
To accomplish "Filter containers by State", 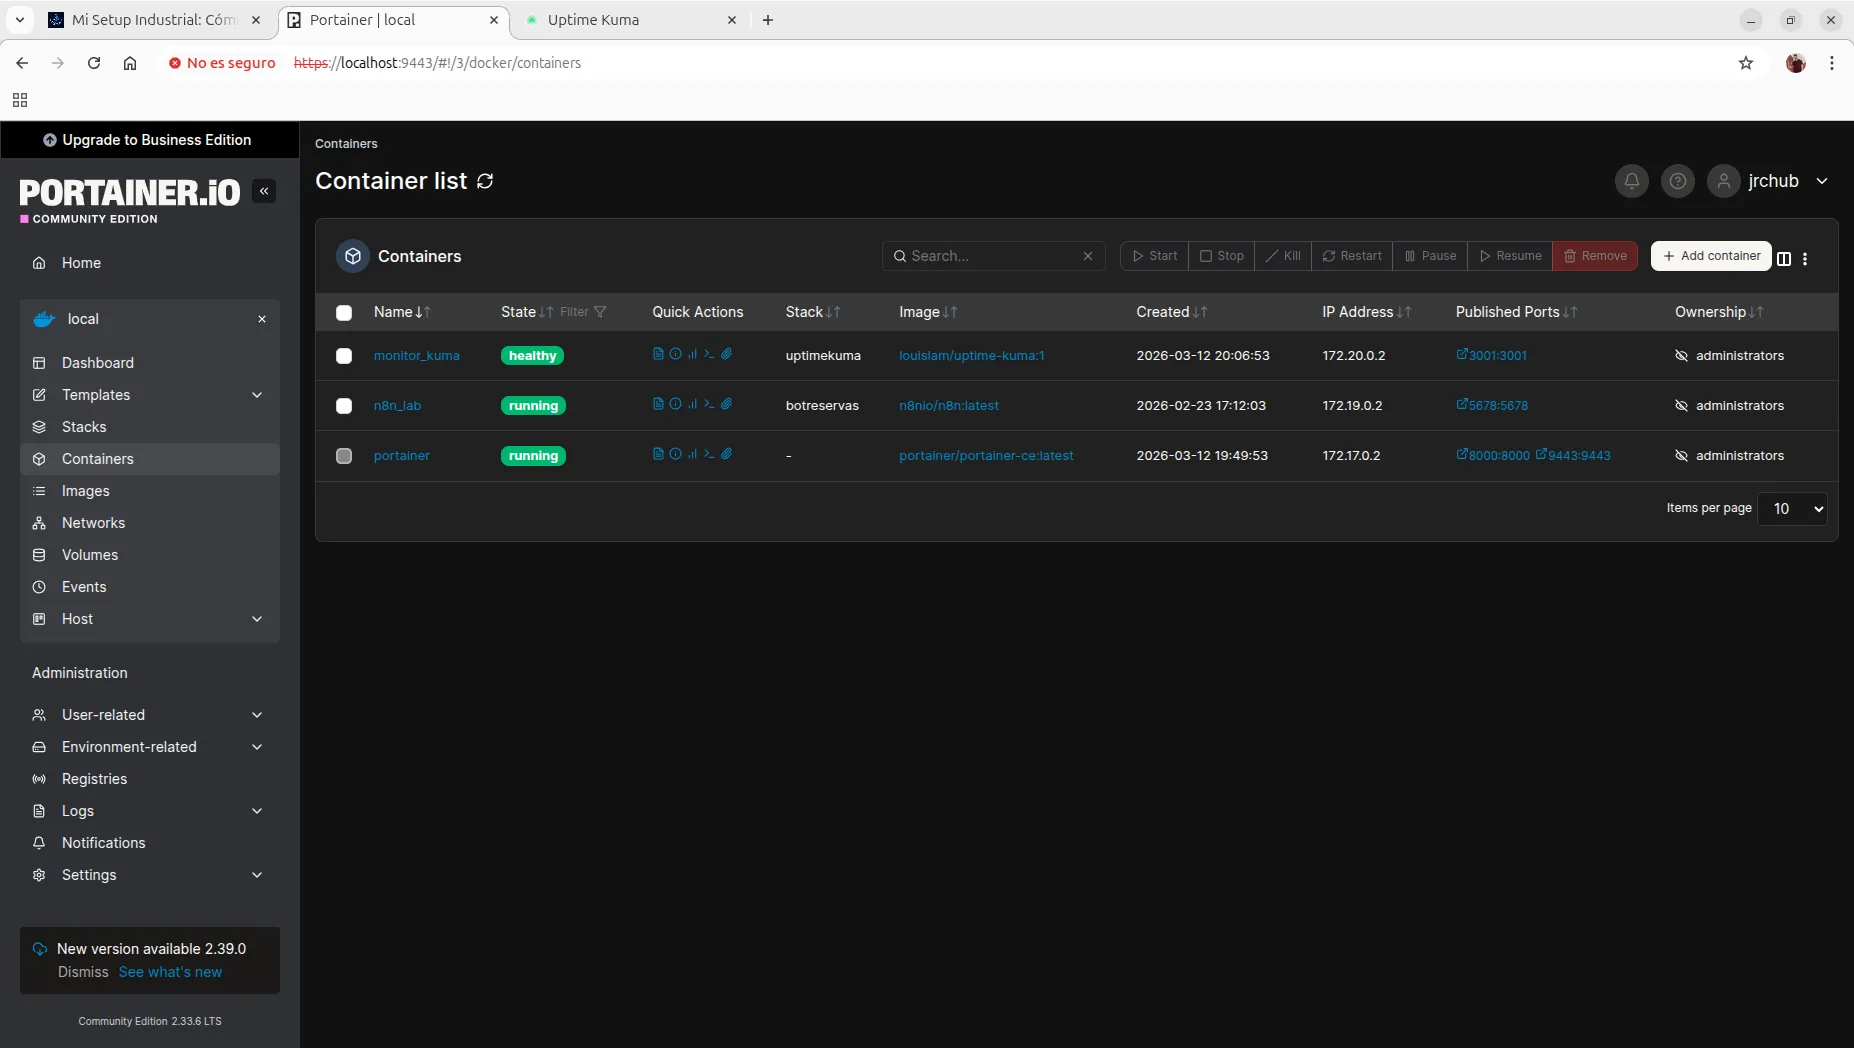I will point(583,312).
